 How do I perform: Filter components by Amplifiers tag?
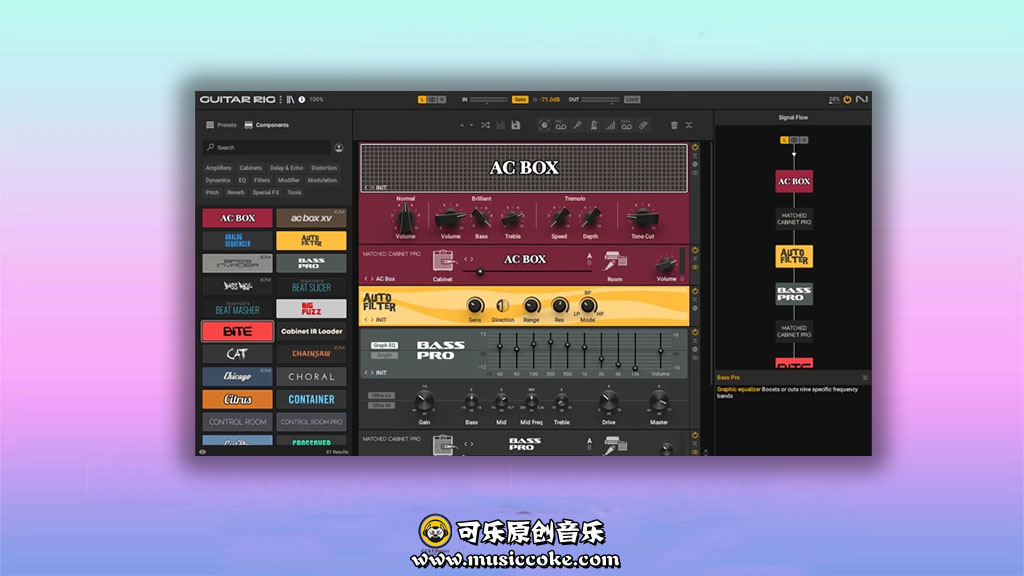tap(218, 168)
